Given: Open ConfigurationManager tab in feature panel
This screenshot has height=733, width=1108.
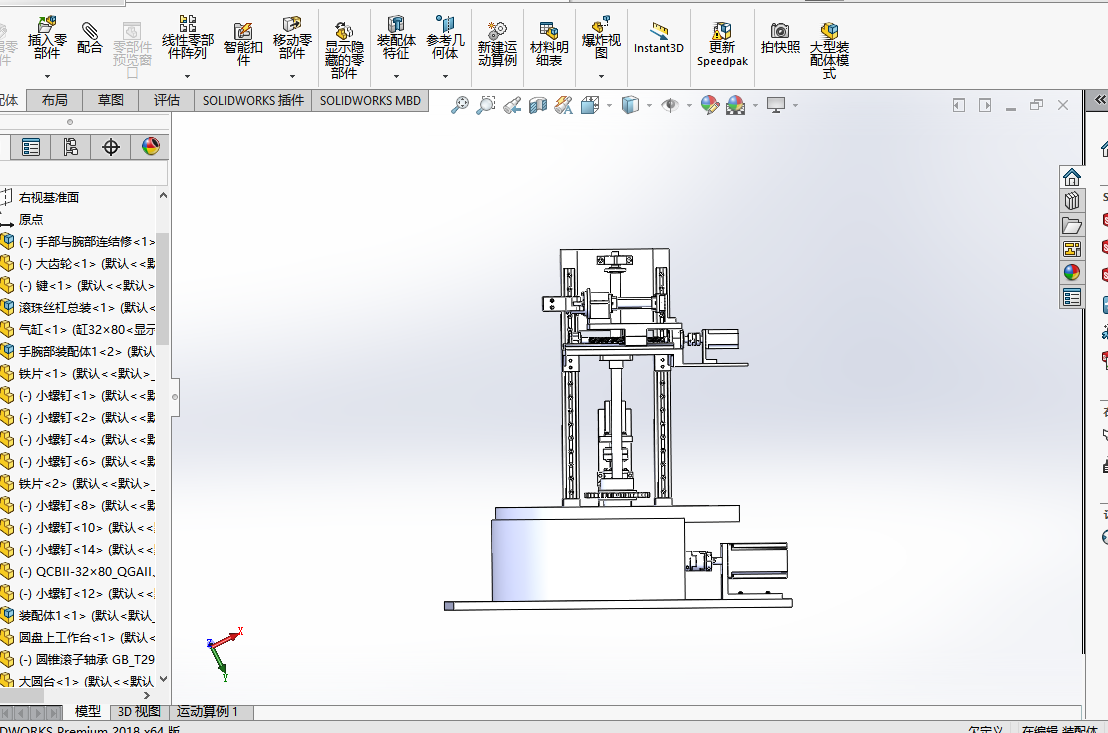Looking at the screenshot, I should [71, 147].
